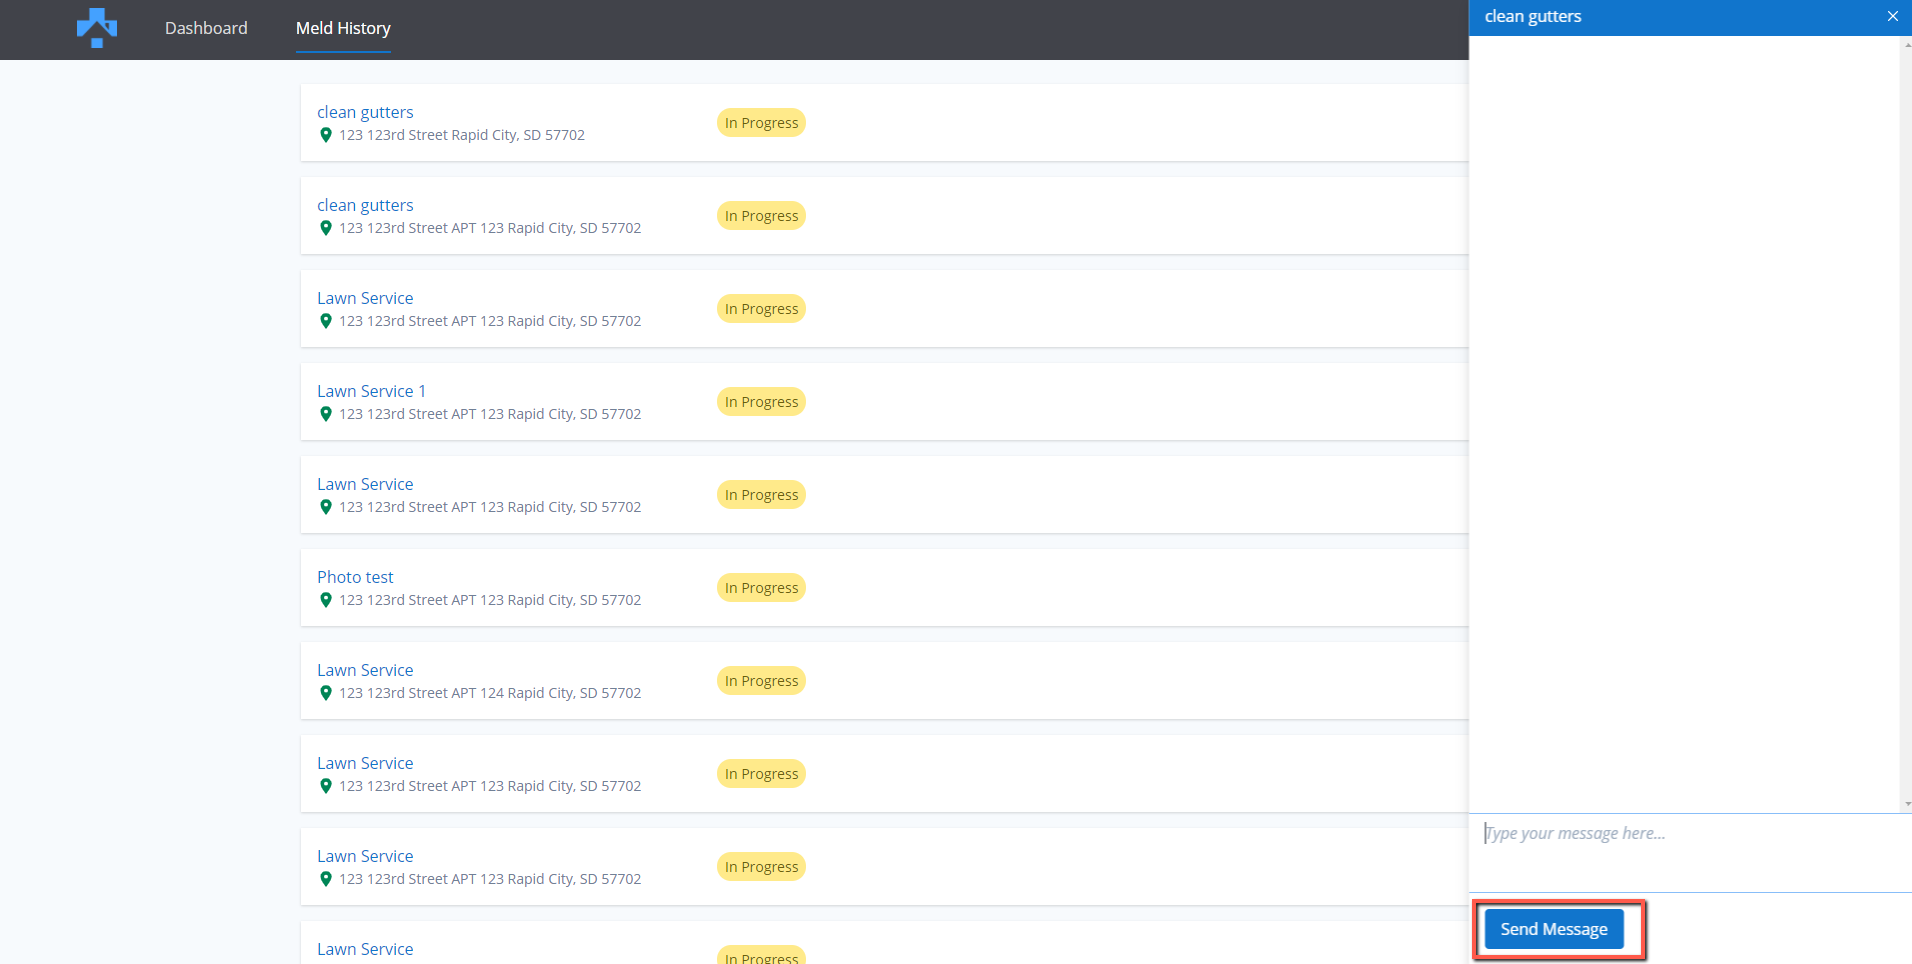Click address 123 123rd Street Rapid City without APT
This screenshot has height=964, width=1912.
461,135
